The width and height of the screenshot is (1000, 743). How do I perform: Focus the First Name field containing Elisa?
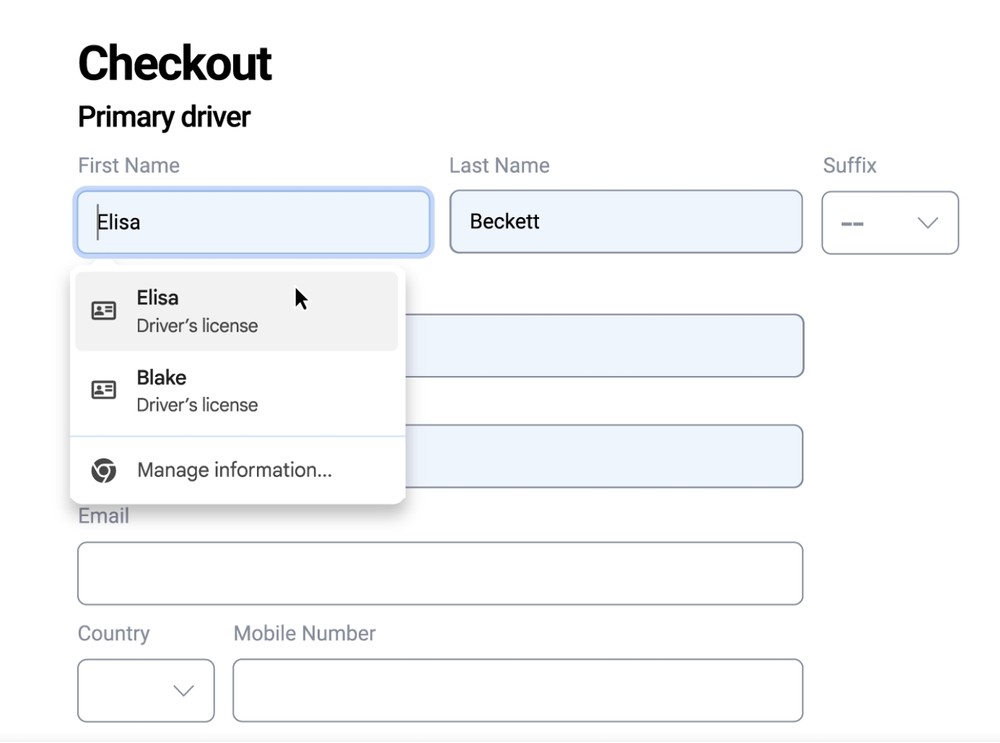click(x=253, y=222)
